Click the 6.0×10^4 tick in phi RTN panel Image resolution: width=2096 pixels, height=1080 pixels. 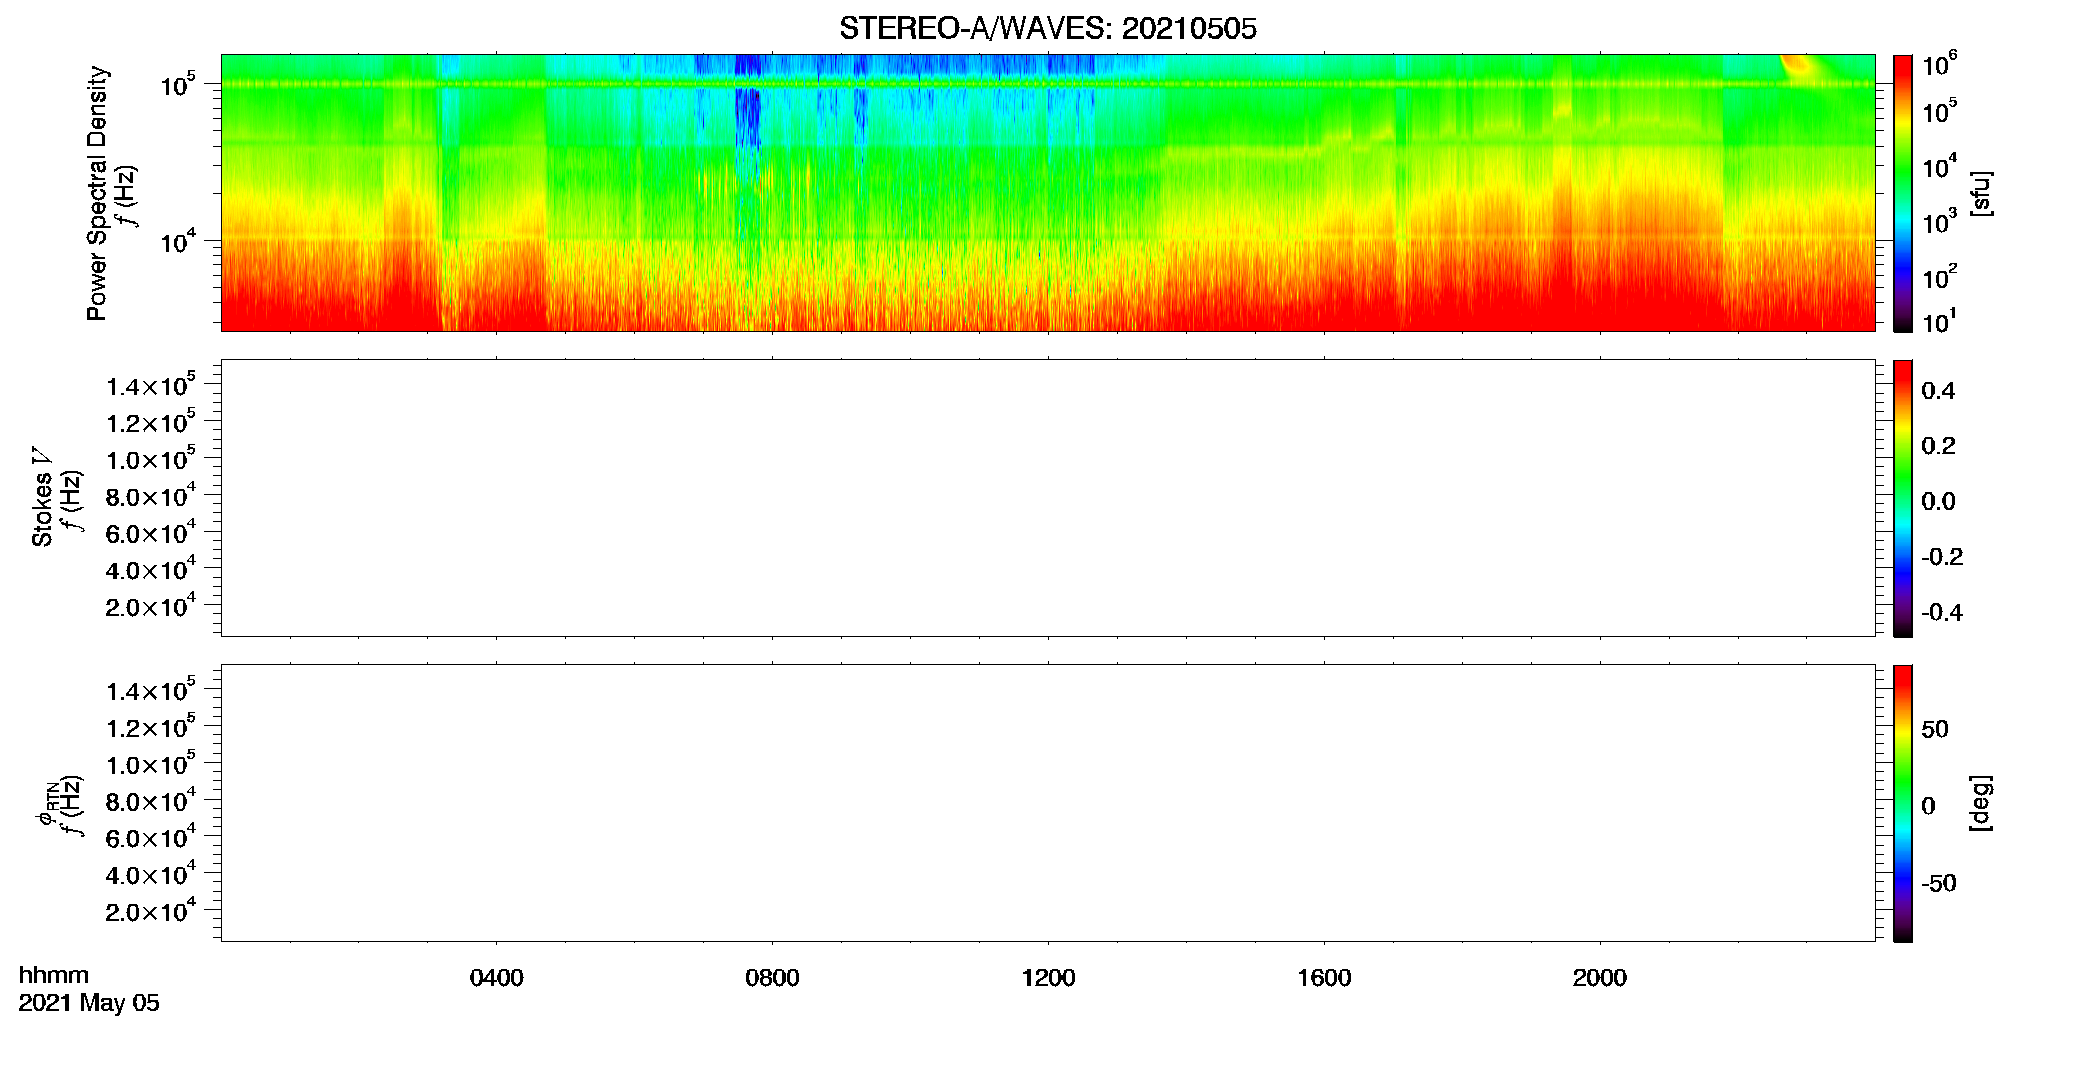(x=151, y=837)
